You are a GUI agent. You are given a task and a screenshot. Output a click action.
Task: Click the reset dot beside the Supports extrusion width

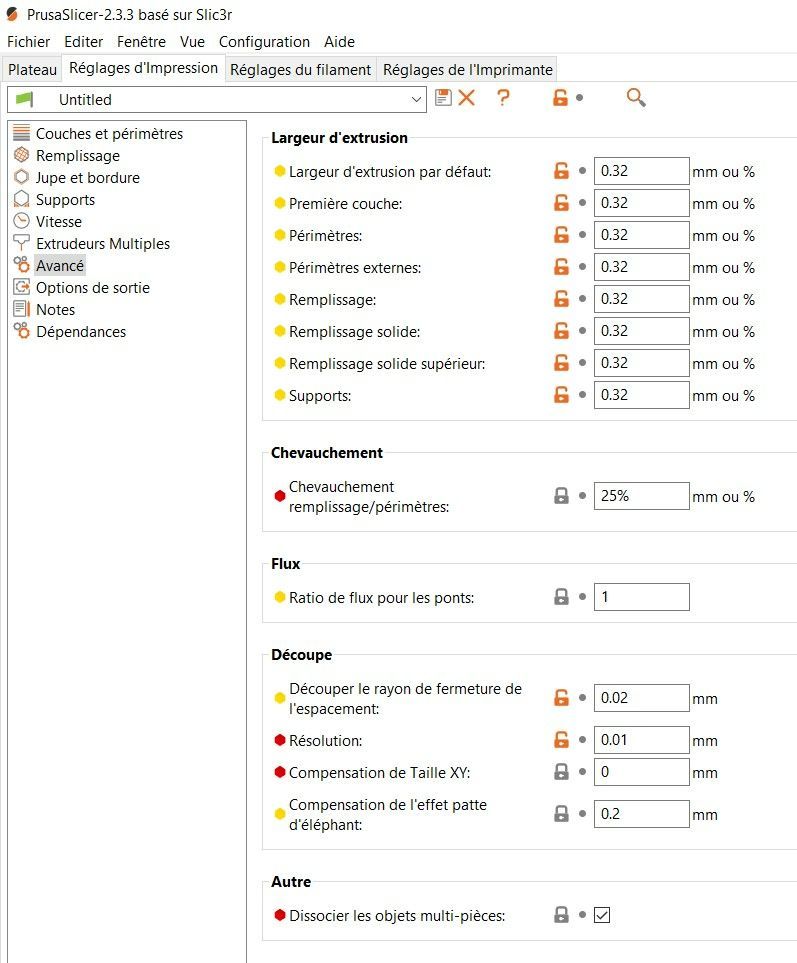coord(582,394)
